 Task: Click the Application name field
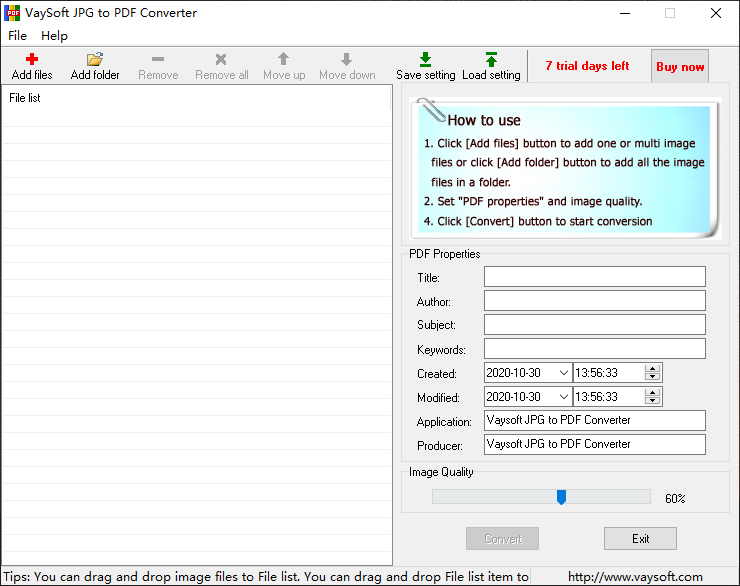(595, 420)
